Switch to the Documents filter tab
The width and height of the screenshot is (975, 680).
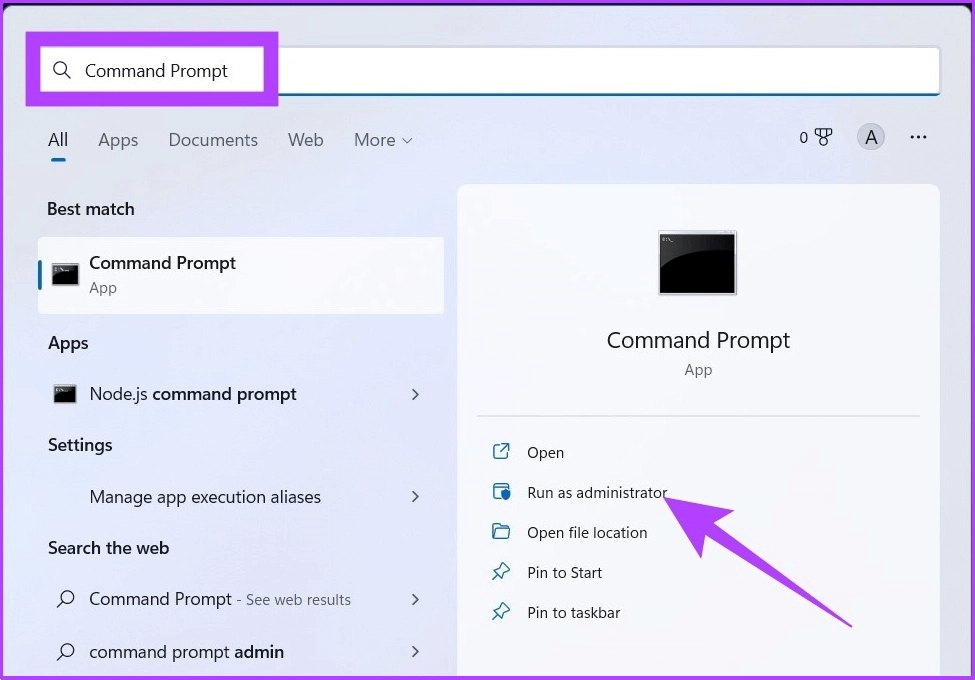[213, 140]
